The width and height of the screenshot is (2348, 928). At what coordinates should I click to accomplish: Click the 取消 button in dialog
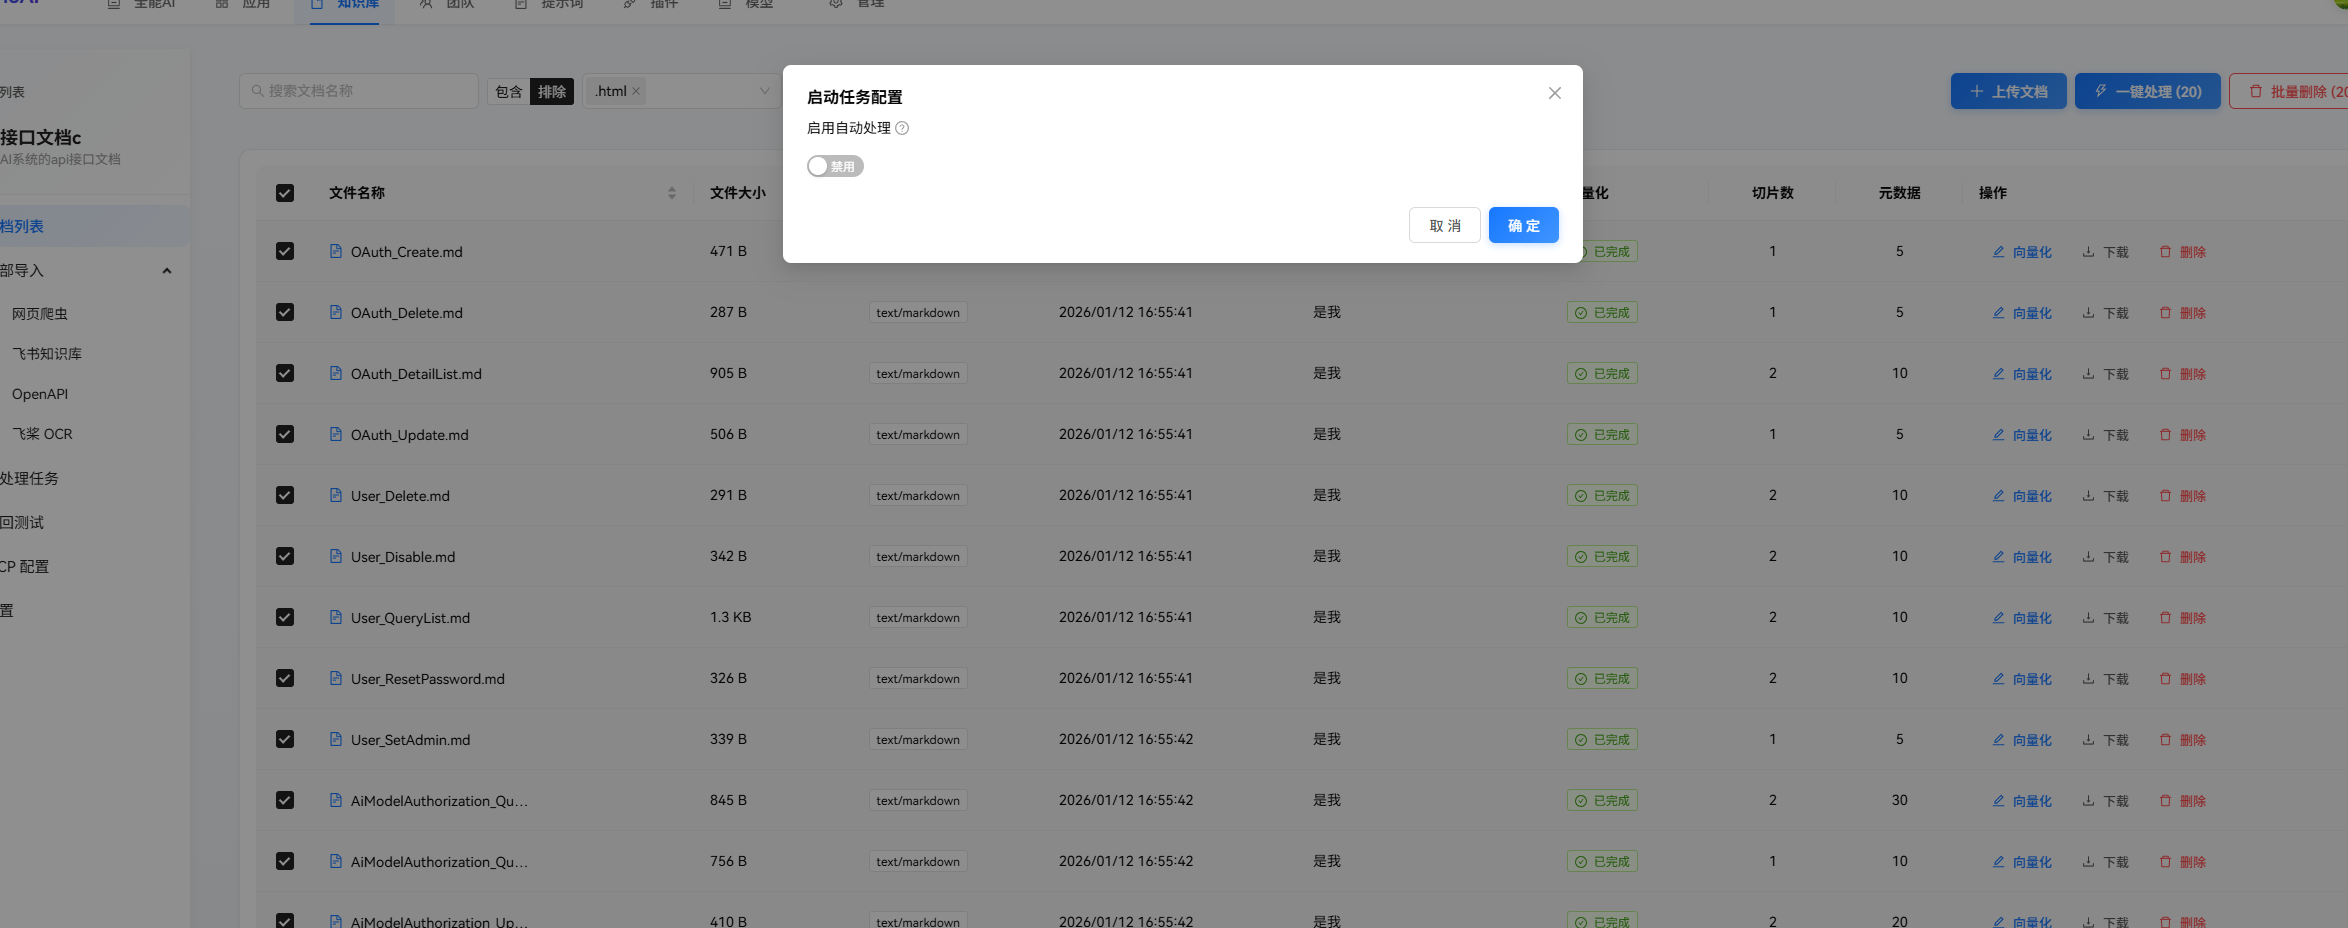tap(1444, 225)
